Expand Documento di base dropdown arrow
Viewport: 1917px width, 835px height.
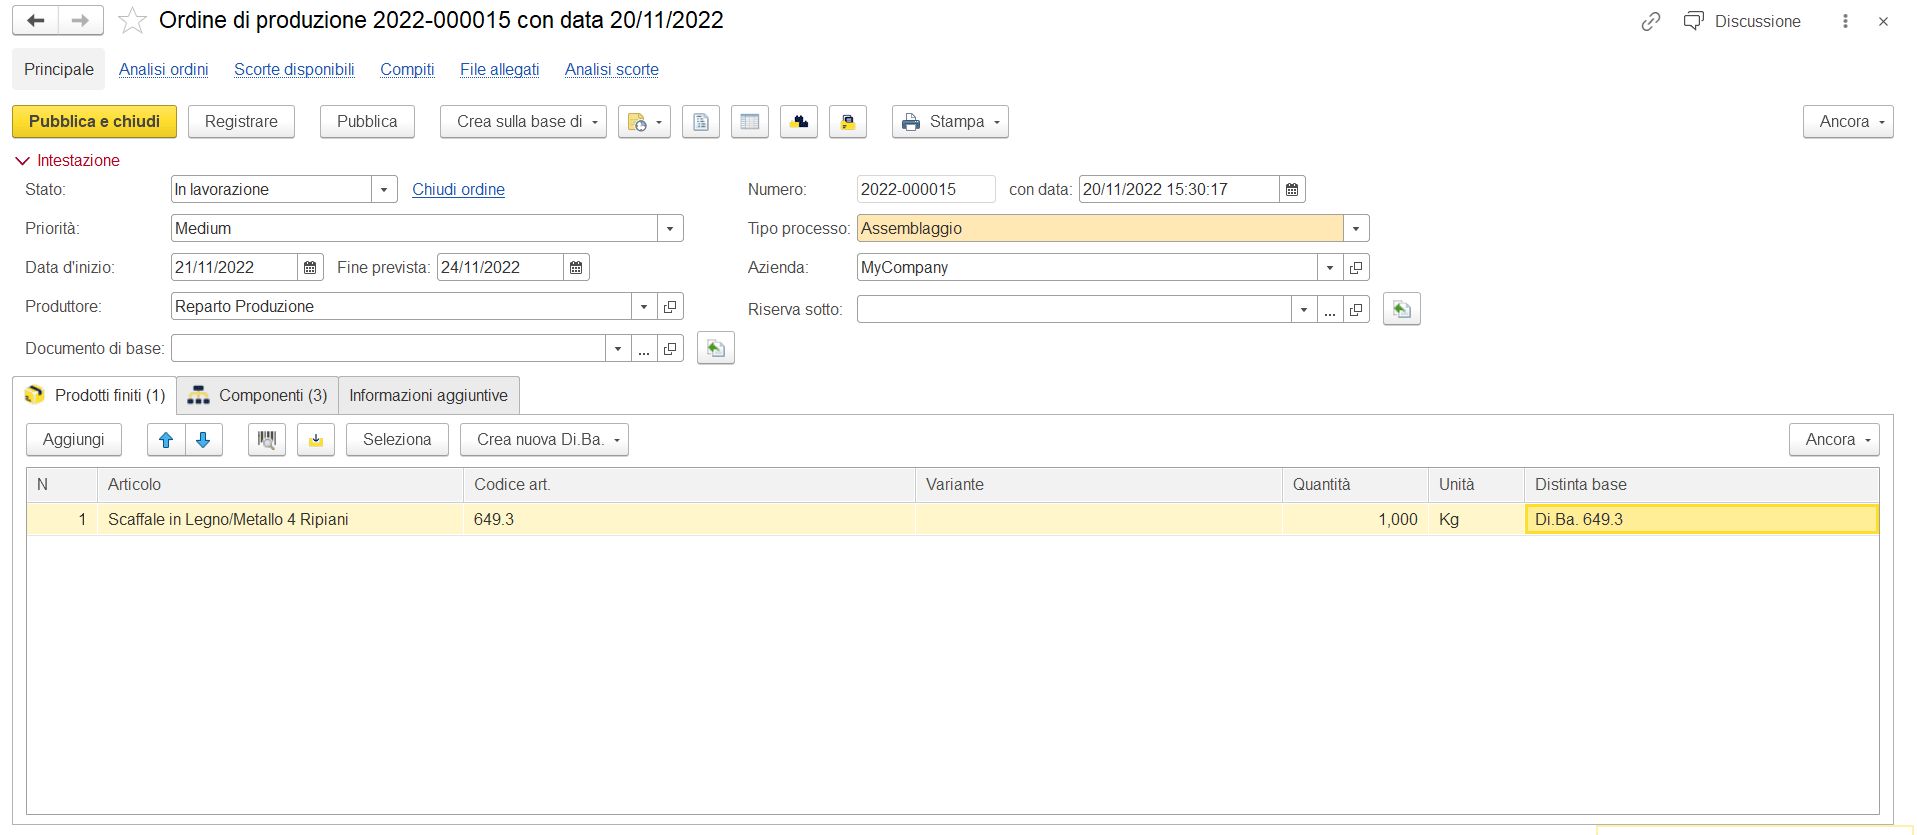click(618, 348)
